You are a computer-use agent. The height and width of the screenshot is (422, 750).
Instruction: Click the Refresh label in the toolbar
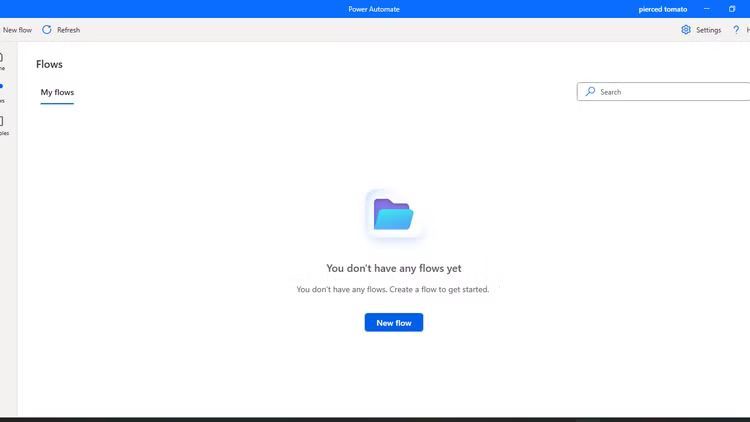68,30
